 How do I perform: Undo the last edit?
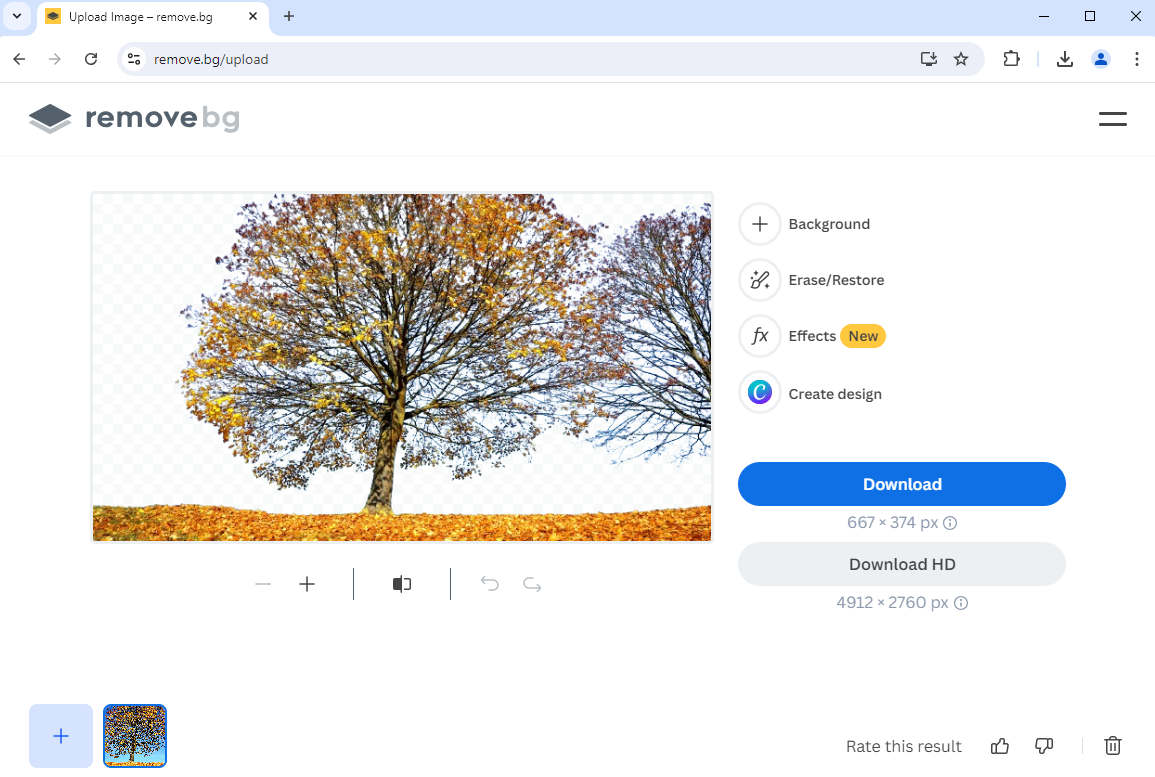click(x=489, y=584)
